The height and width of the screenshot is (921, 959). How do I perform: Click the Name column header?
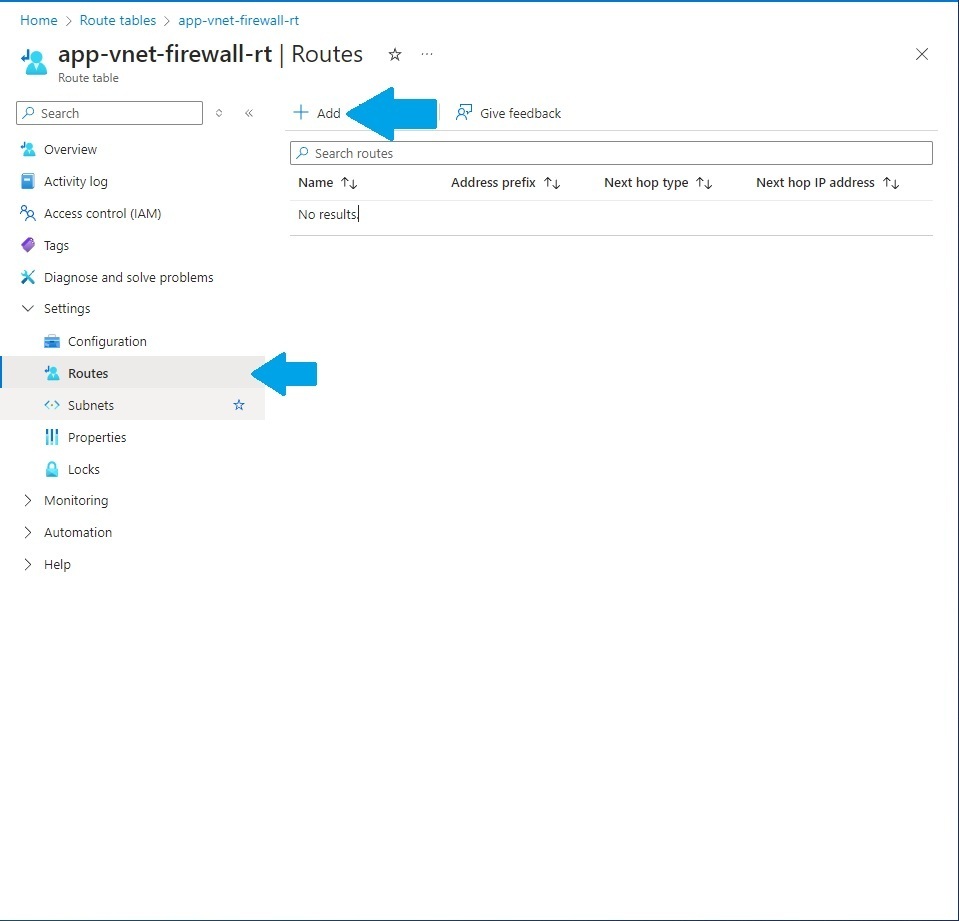coord(316,182)
